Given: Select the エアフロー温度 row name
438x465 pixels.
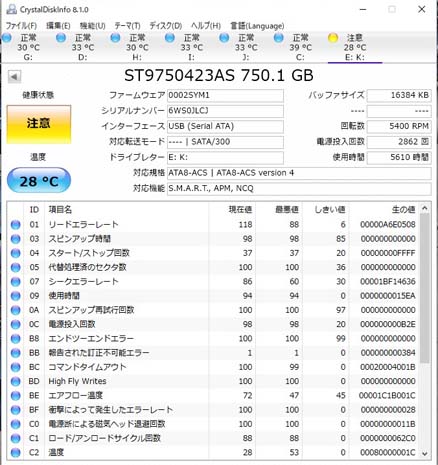Looking at the screenshot, I should (x=76, y=396).
